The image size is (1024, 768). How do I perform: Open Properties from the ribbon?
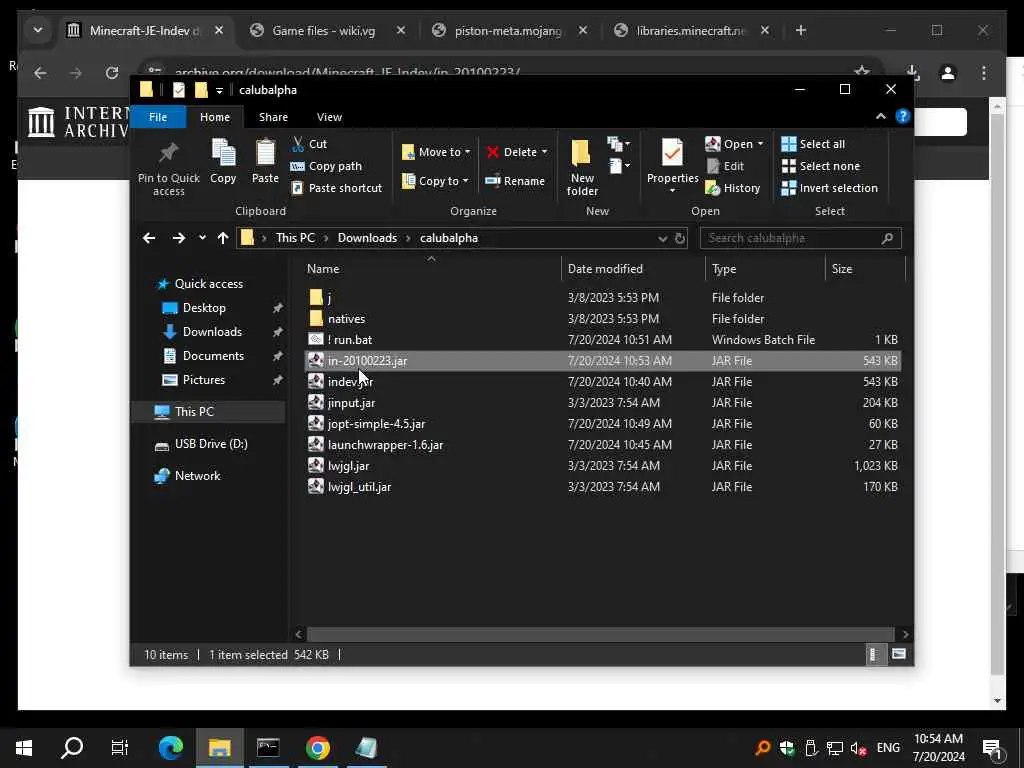point(672,161)
